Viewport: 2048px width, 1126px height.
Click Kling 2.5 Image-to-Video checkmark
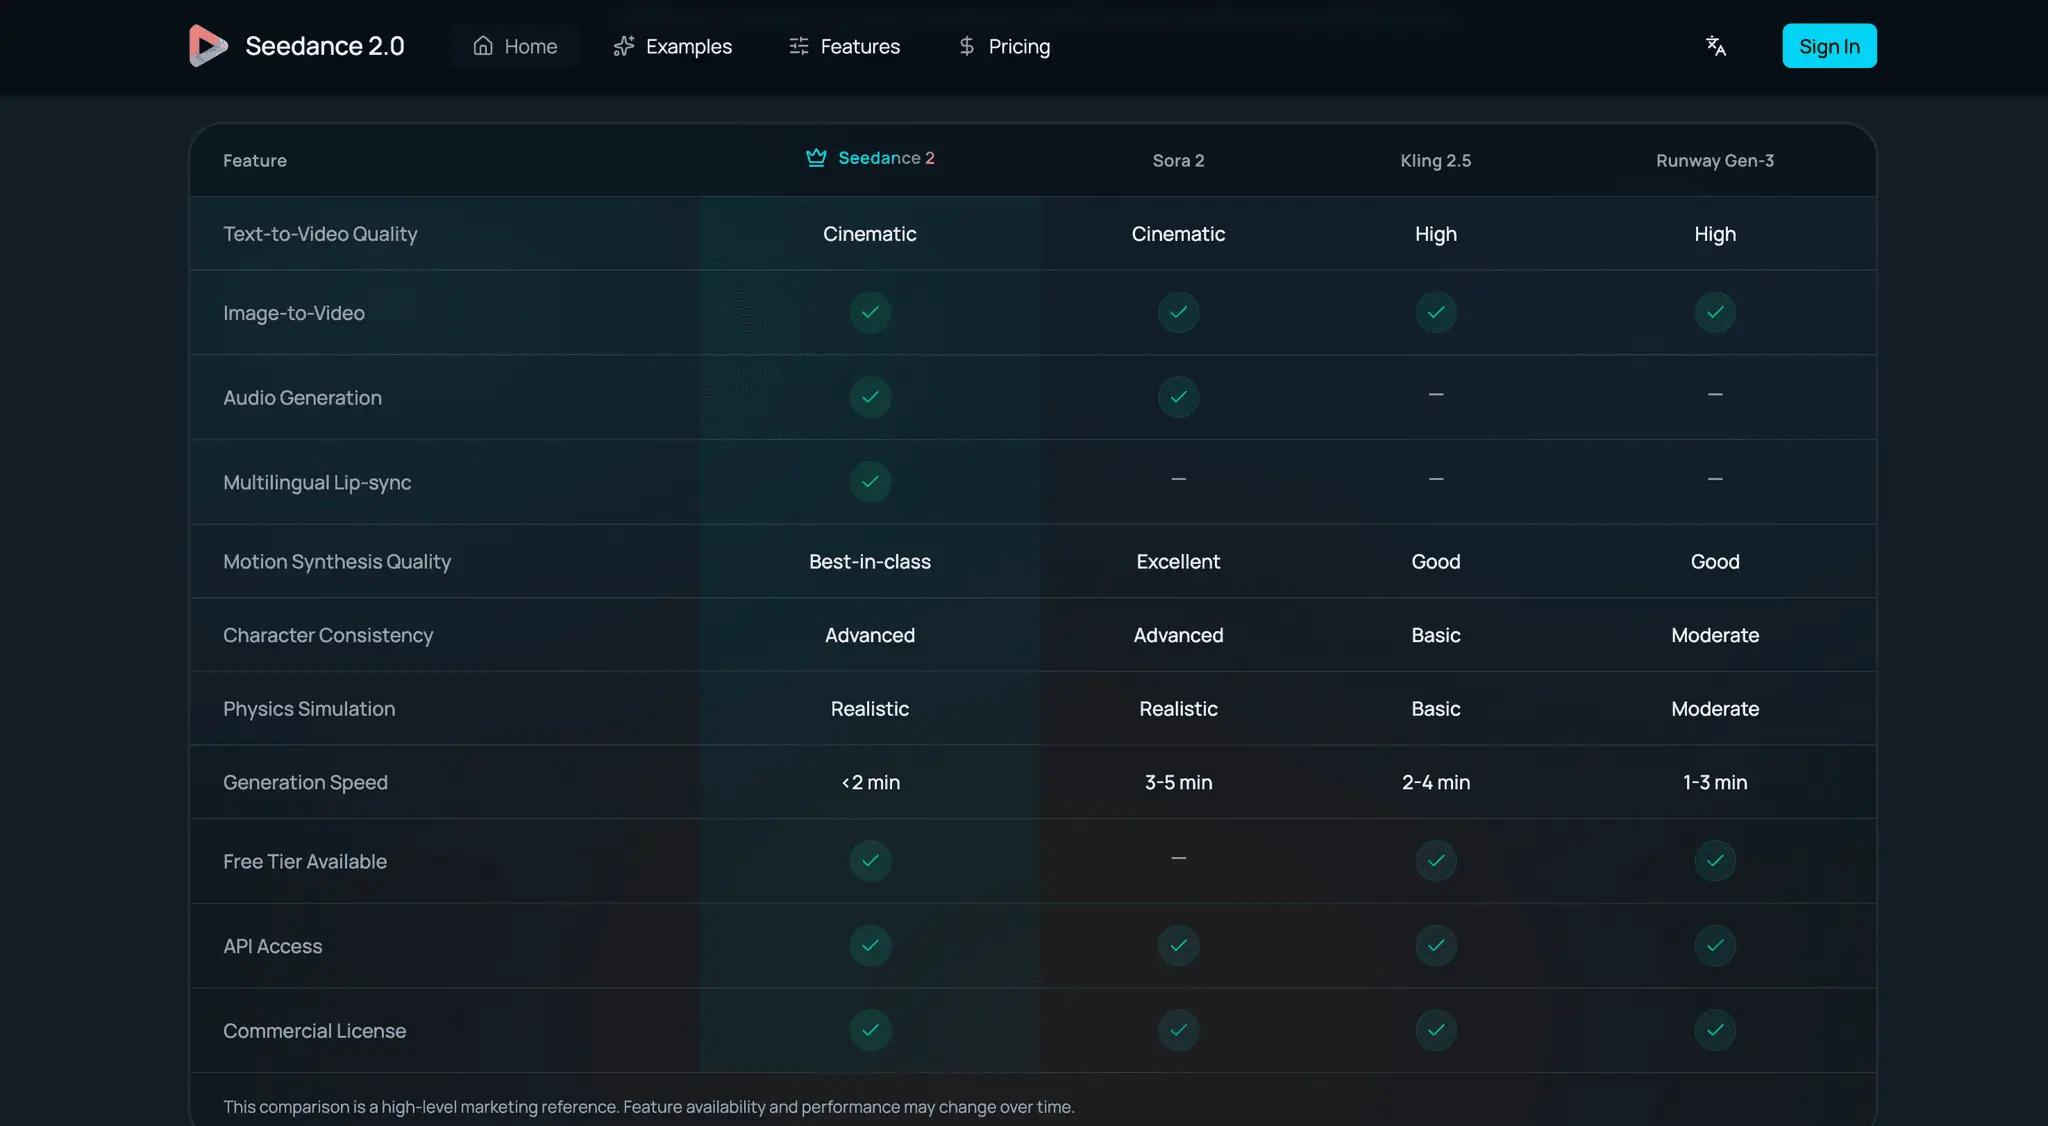[1436, 313]
